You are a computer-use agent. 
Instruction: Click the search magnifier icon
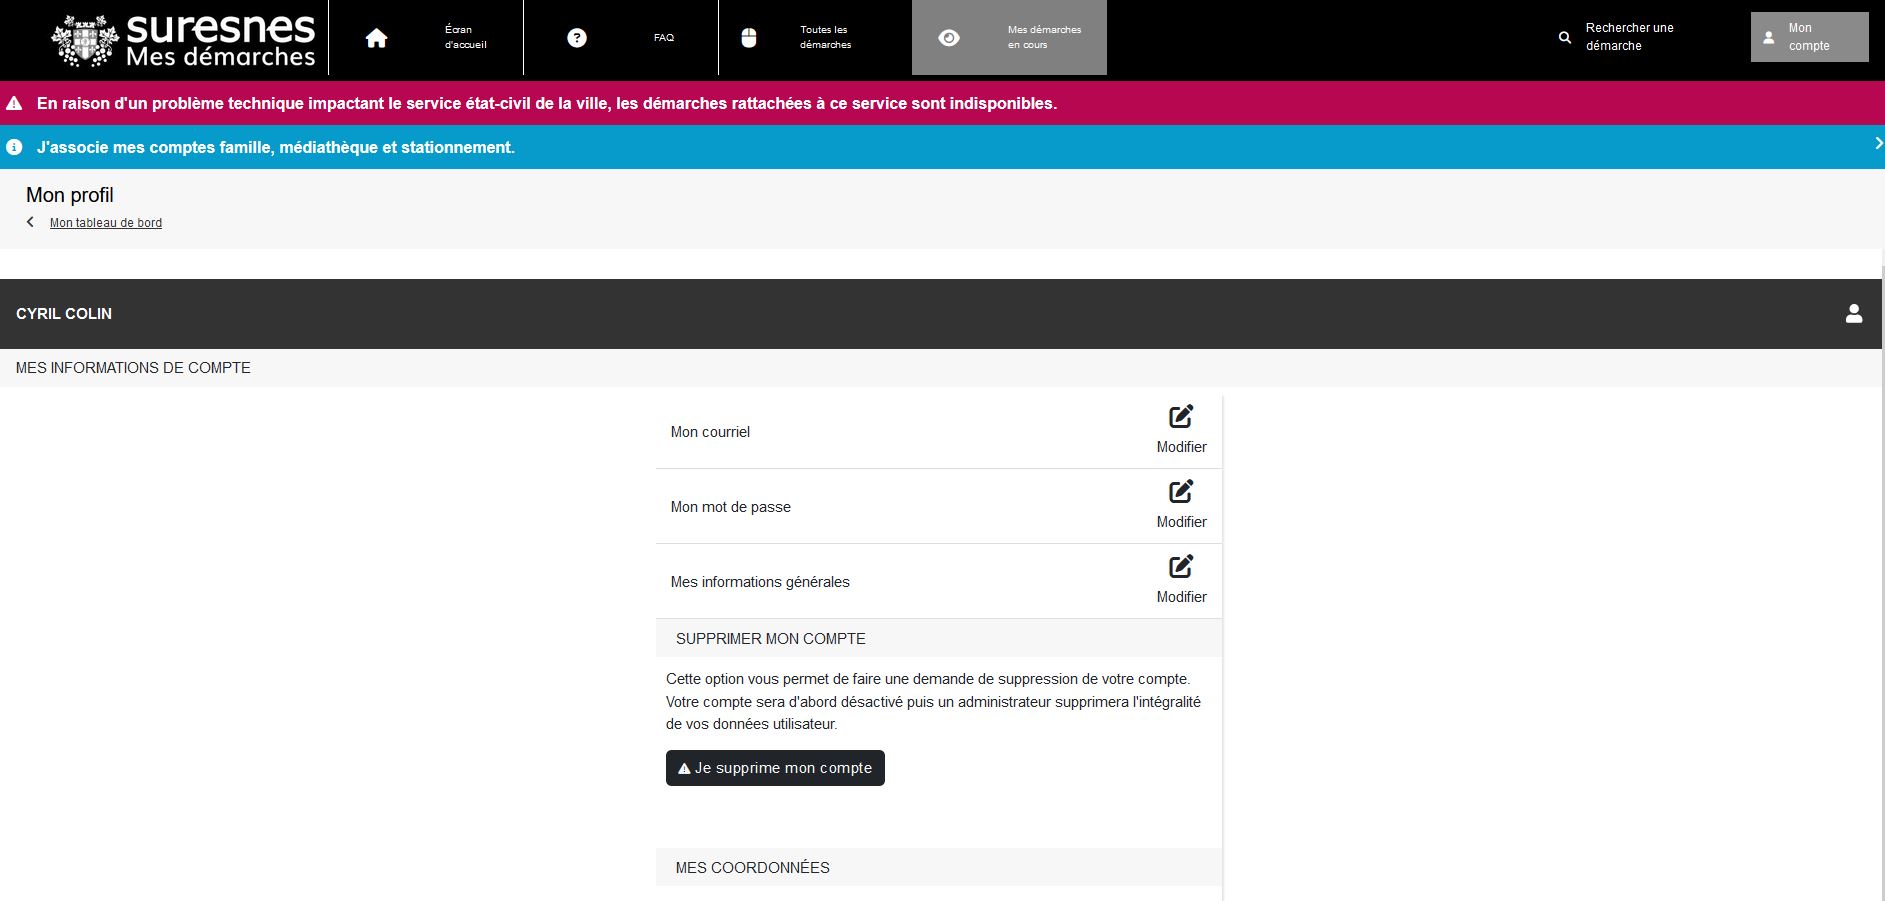(1563, 37)
